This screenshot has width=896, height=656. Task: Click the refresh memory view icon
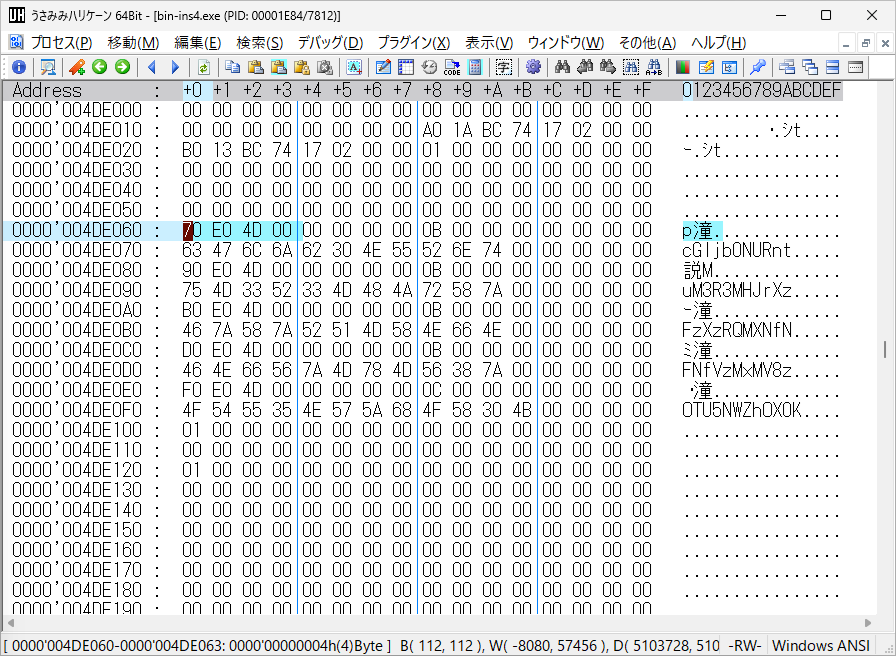pos(202,67)
